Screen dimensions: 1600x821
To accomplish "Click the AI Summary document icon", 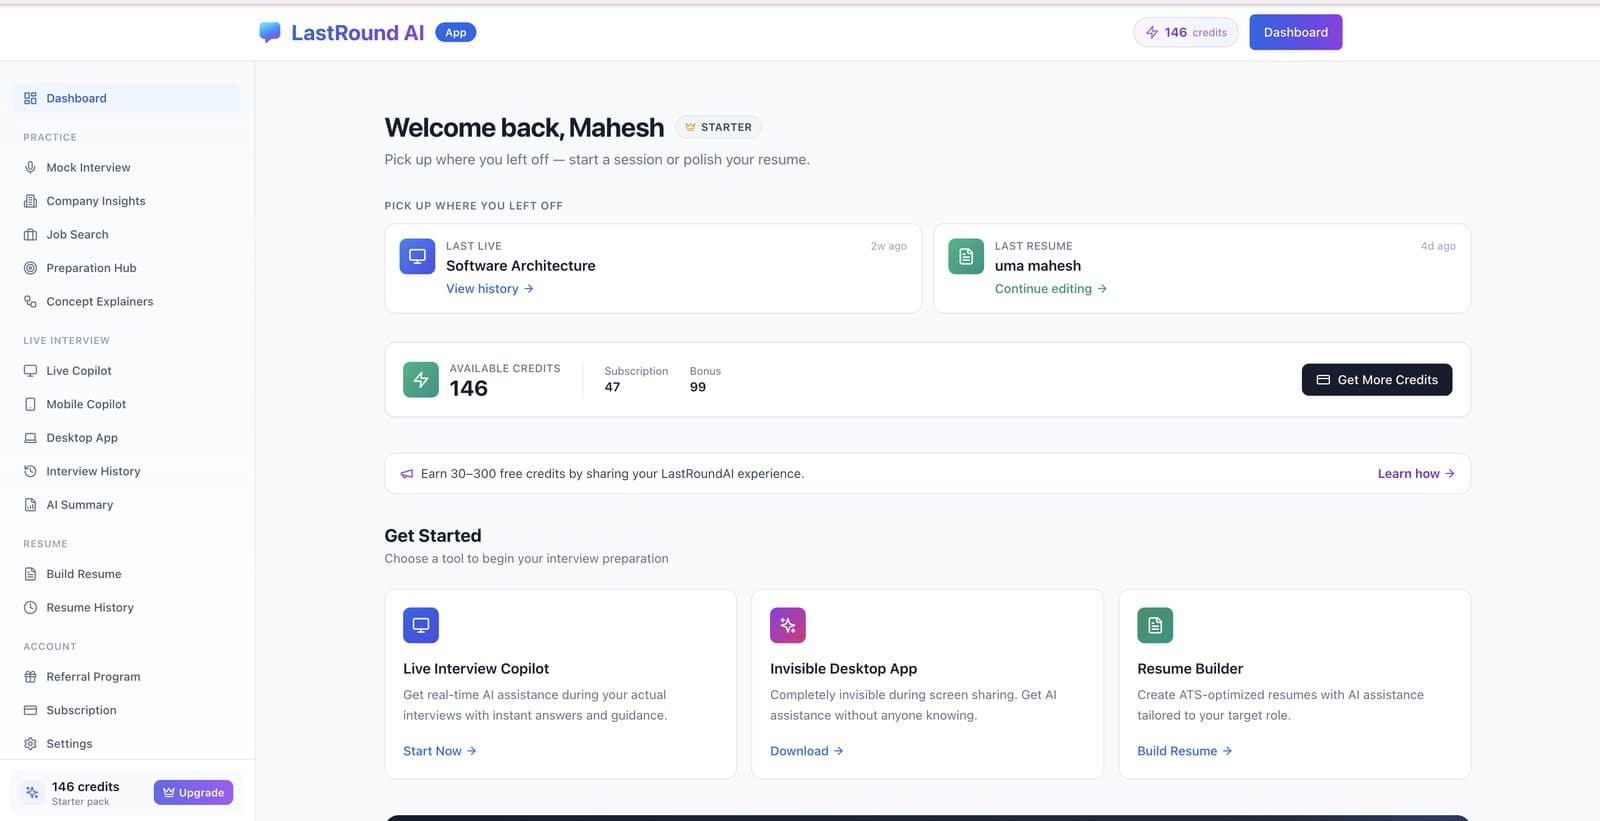I will pos(30,505).
